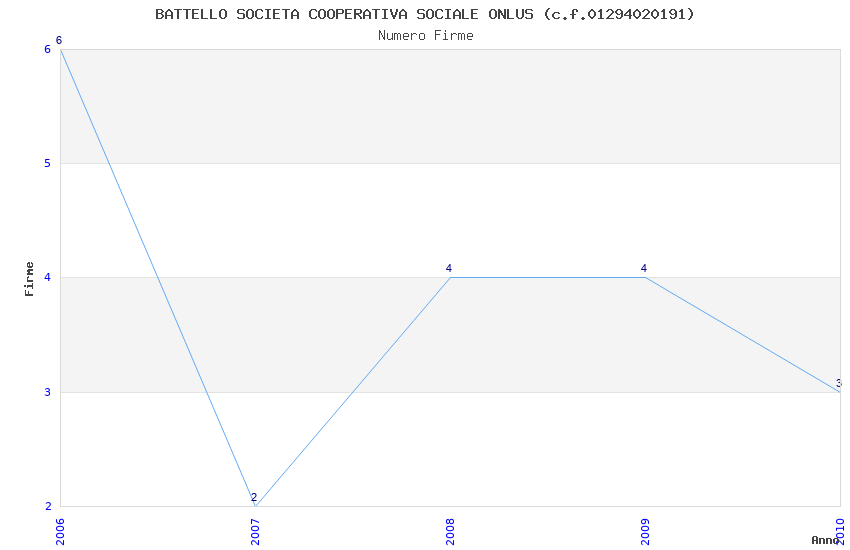Click the Anno x-axis title

(825, 540)
